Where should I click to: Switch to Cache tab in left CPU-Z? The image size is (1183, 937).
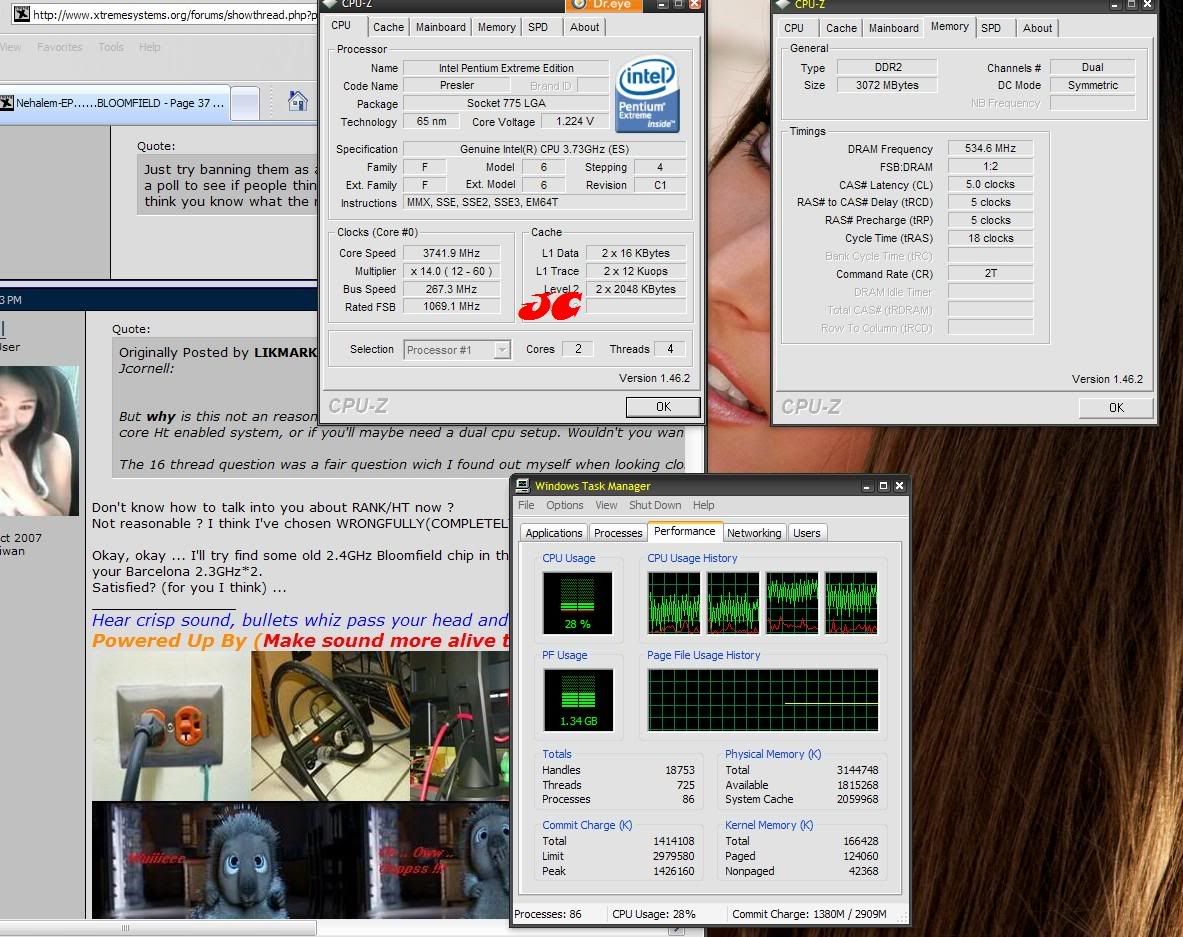click(388, 27)
